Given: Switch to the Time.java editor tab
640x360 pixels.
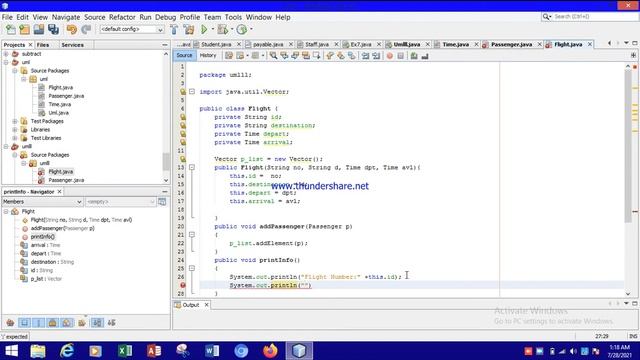Looking at the screenshot, I should 456,44.
